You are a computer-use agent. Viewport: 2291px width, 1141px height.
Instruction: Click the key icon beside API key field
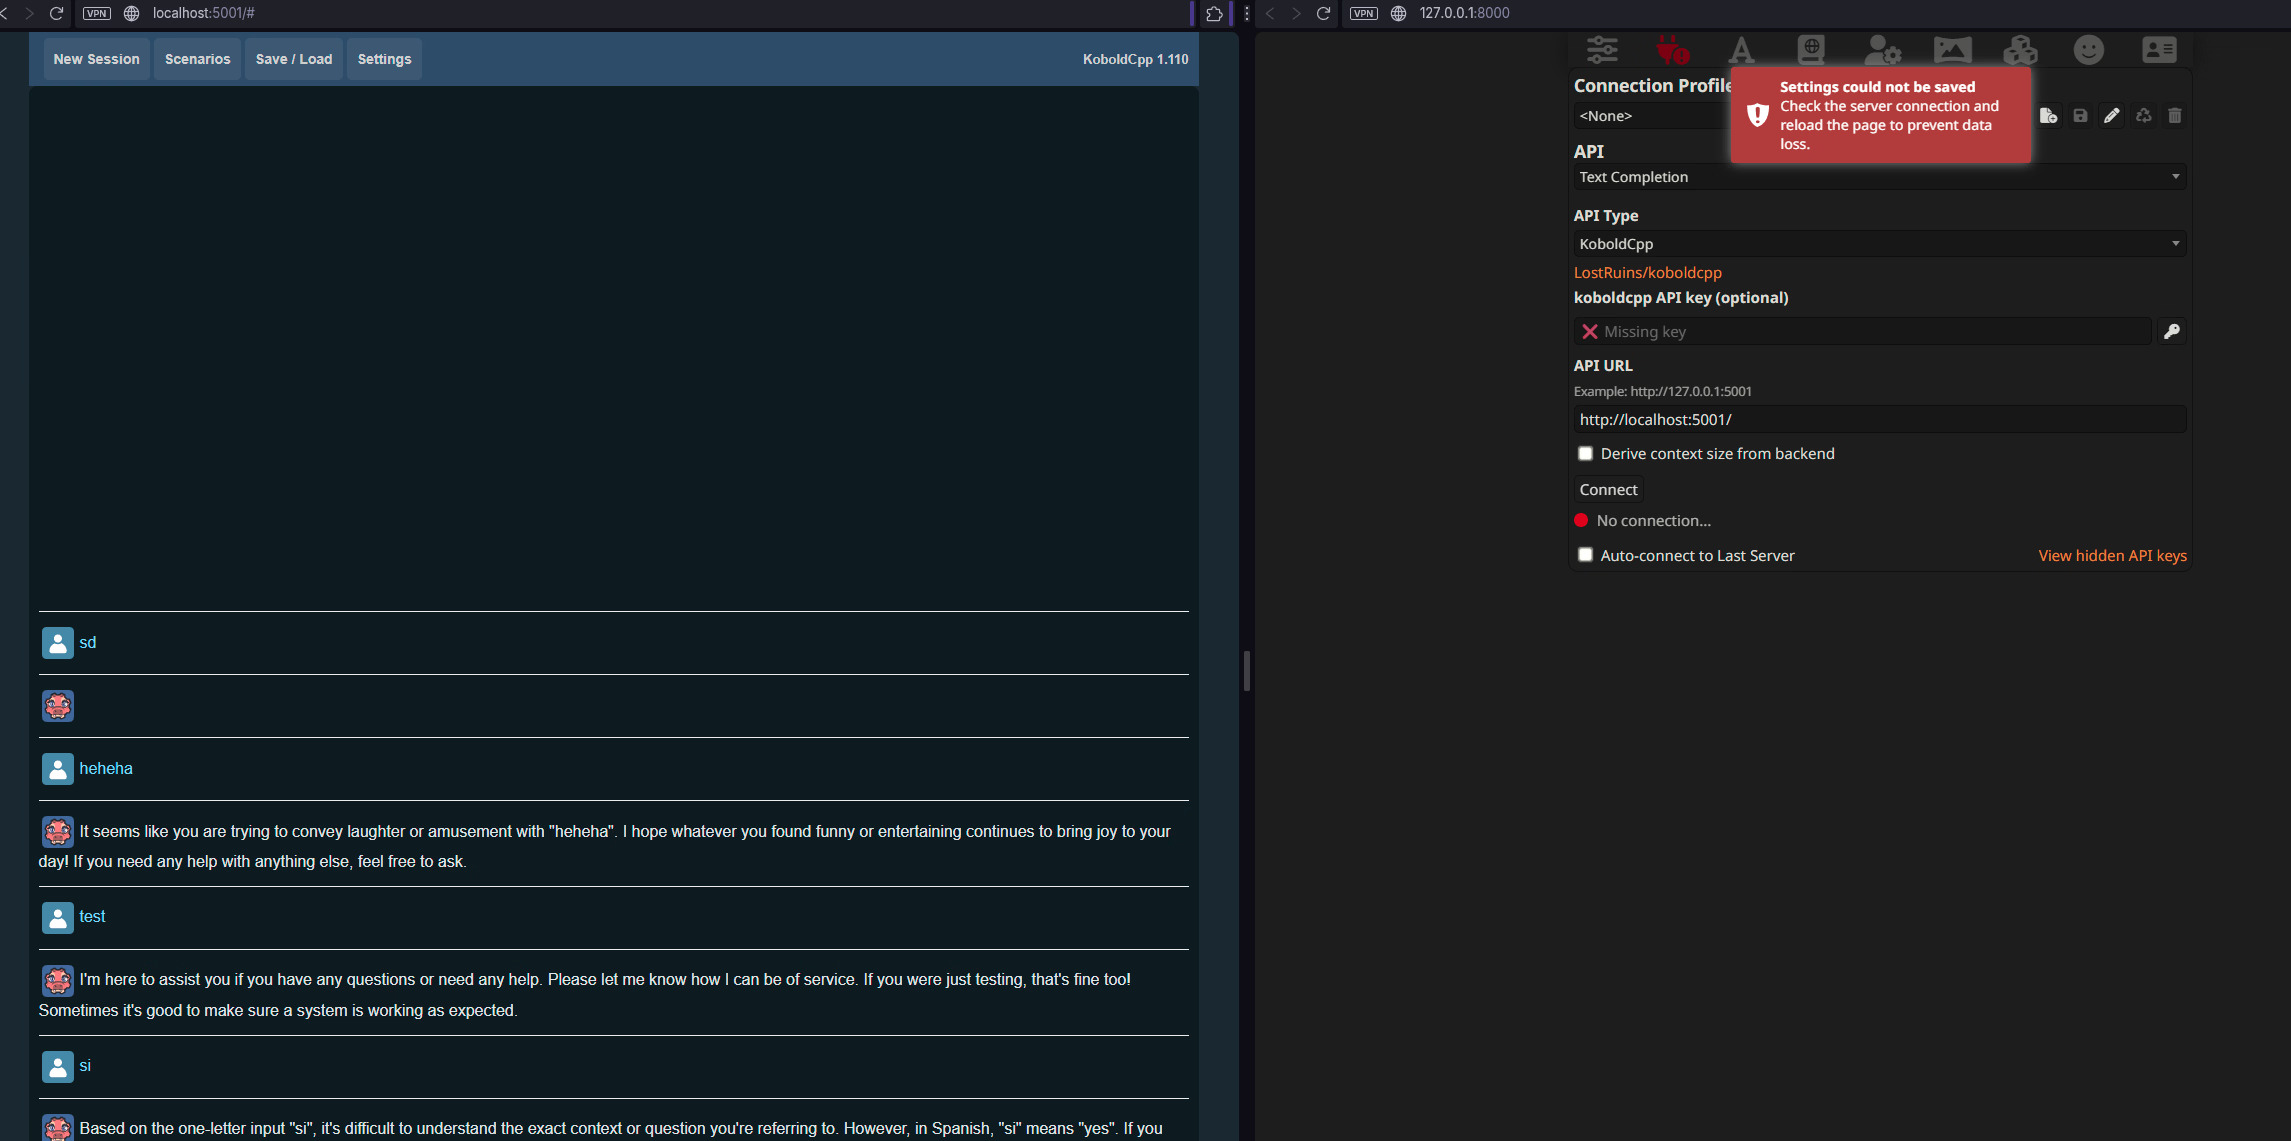(x=2171, y=332)
